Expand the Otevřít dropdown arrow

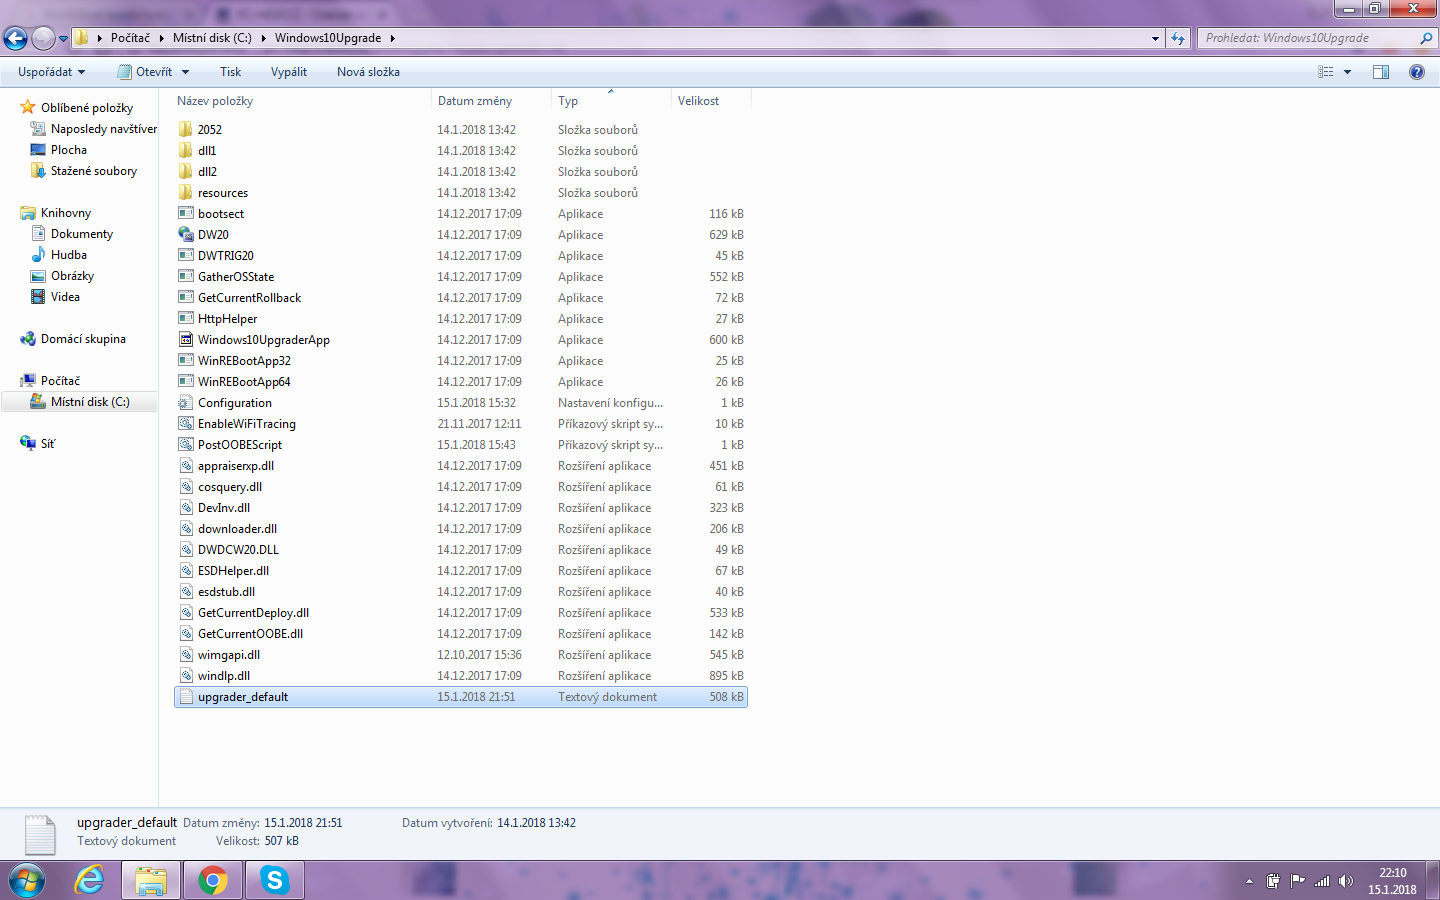[185, 72]
